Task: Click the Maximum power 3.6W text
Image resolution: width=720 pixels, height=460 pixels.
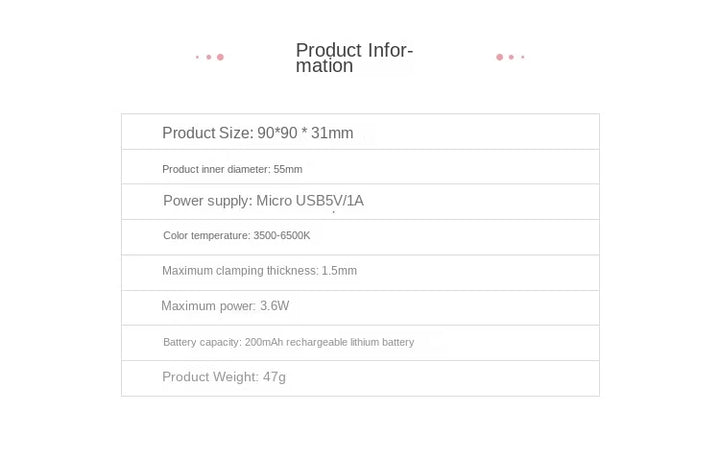Action: (x=225, y=306)
